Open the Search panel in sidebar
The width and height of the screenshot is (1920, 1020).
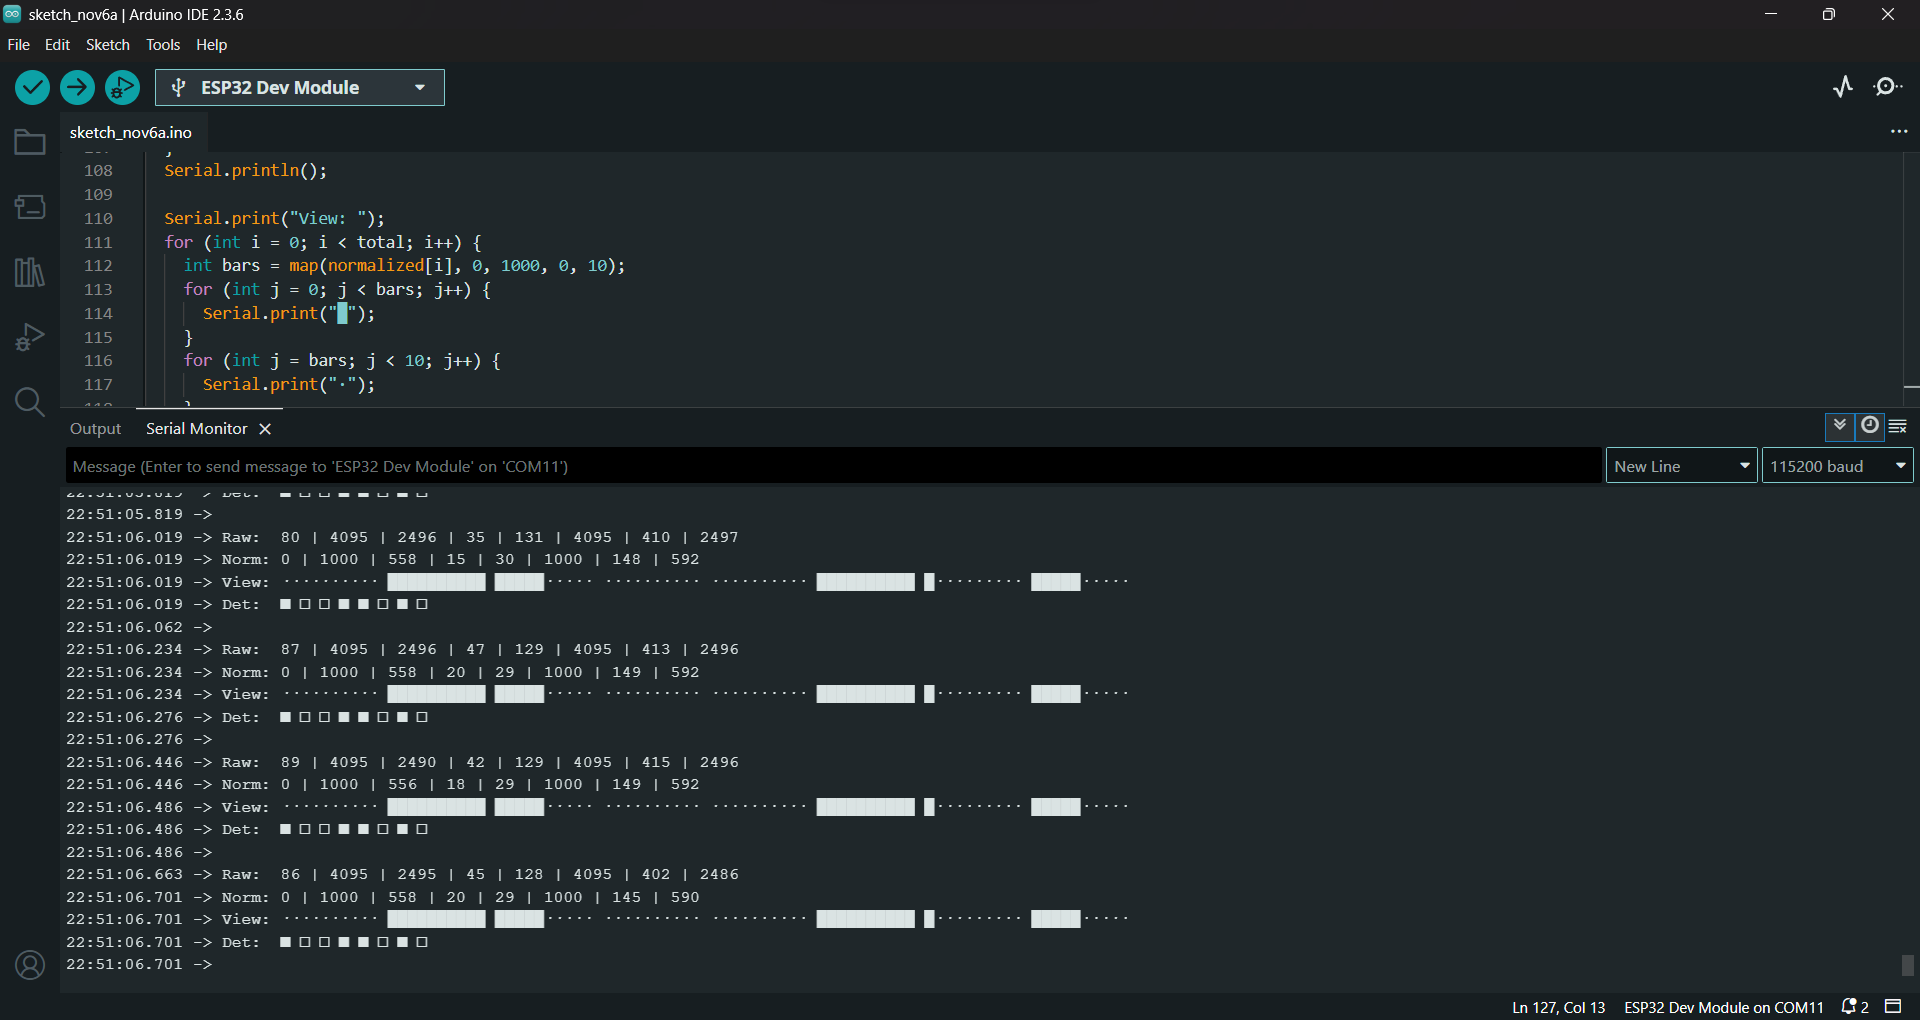click(30, 402)
